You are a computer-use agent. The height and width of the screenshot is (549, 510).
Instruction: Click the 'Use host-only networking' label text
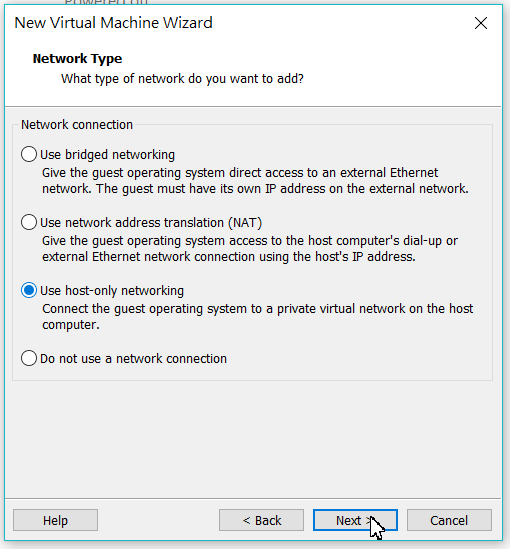pyautogui.click(x=112, y=291)
